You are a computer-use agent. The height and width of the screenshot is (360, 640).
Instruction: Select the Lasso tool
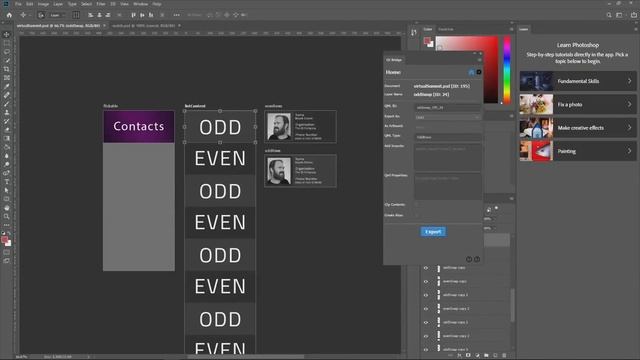coord(7,52)
